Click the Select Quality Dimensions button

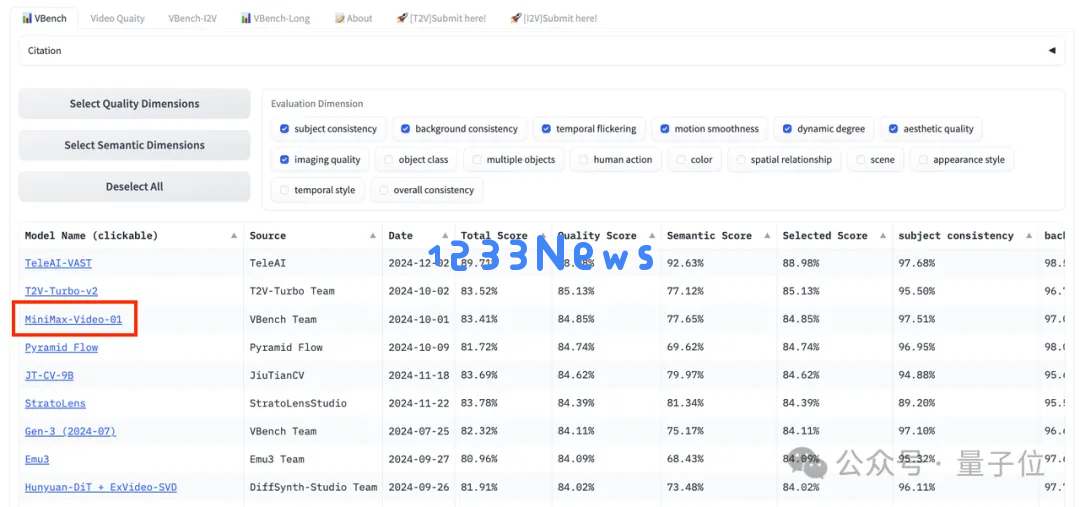tap(134, 104)
